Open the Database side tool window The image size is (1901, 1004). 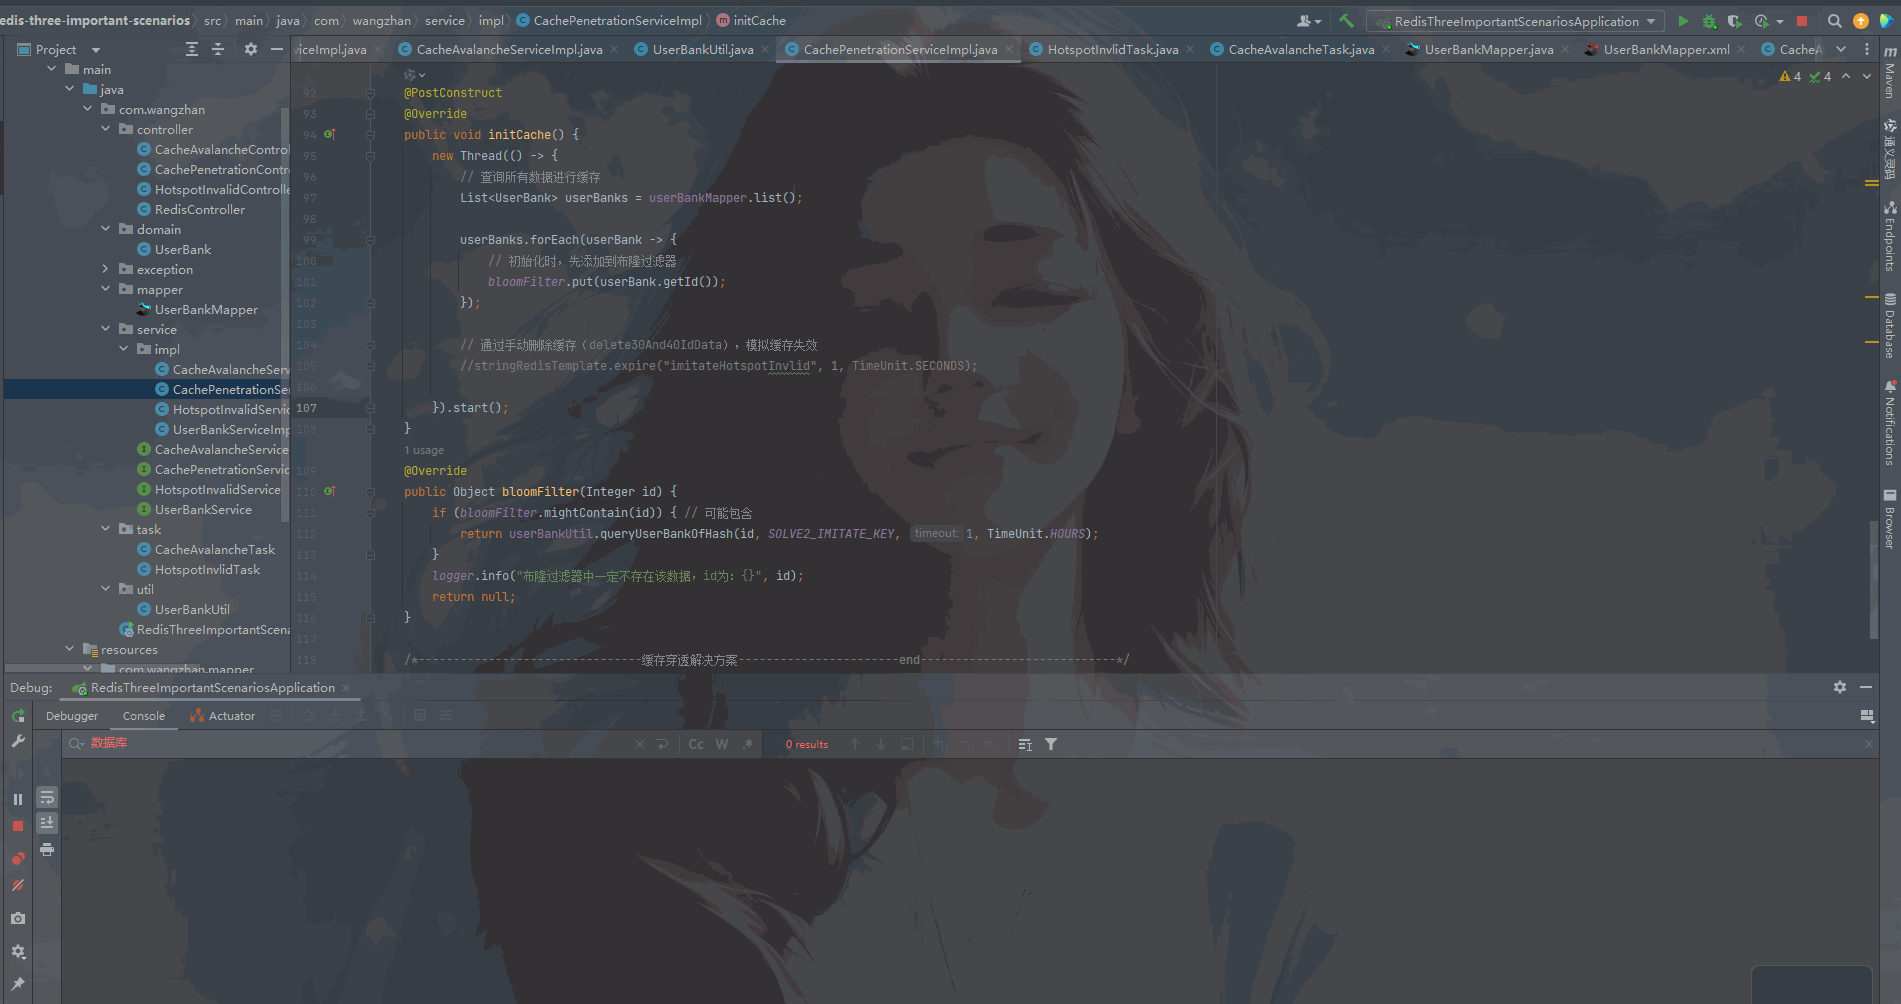click(1890, 325)
